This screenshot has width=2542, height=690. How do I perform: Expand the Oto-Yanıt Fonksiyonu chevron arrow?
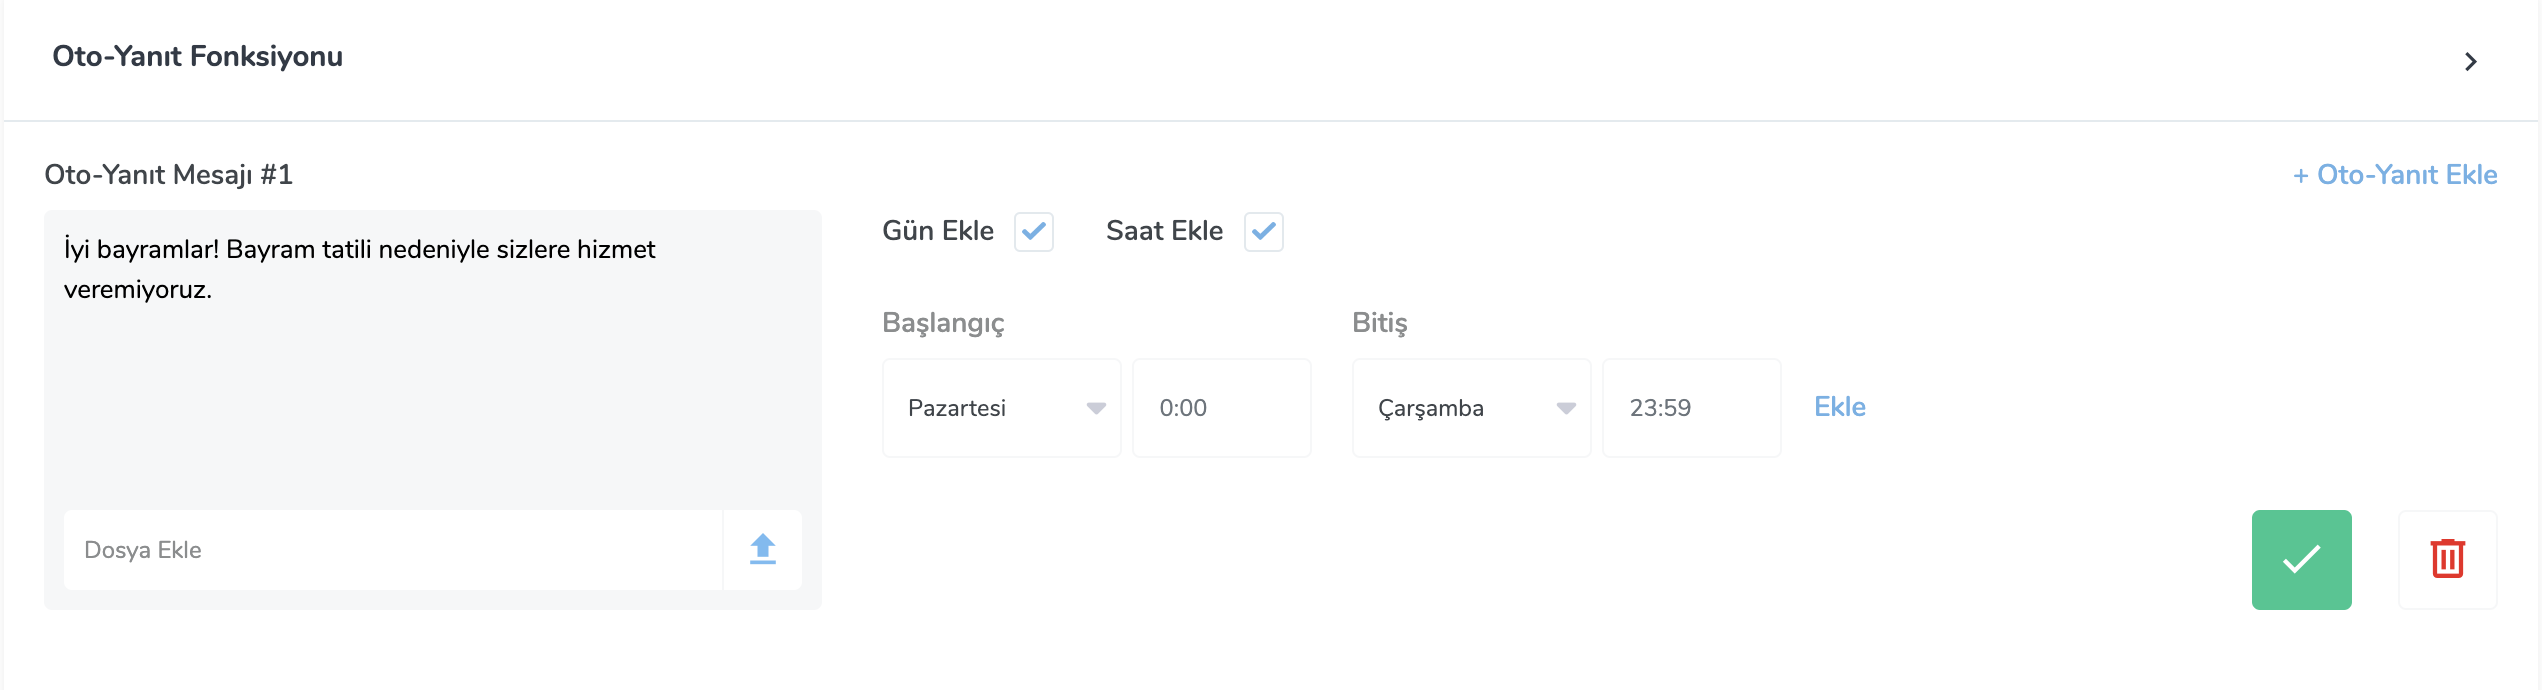click(2470, 62)
